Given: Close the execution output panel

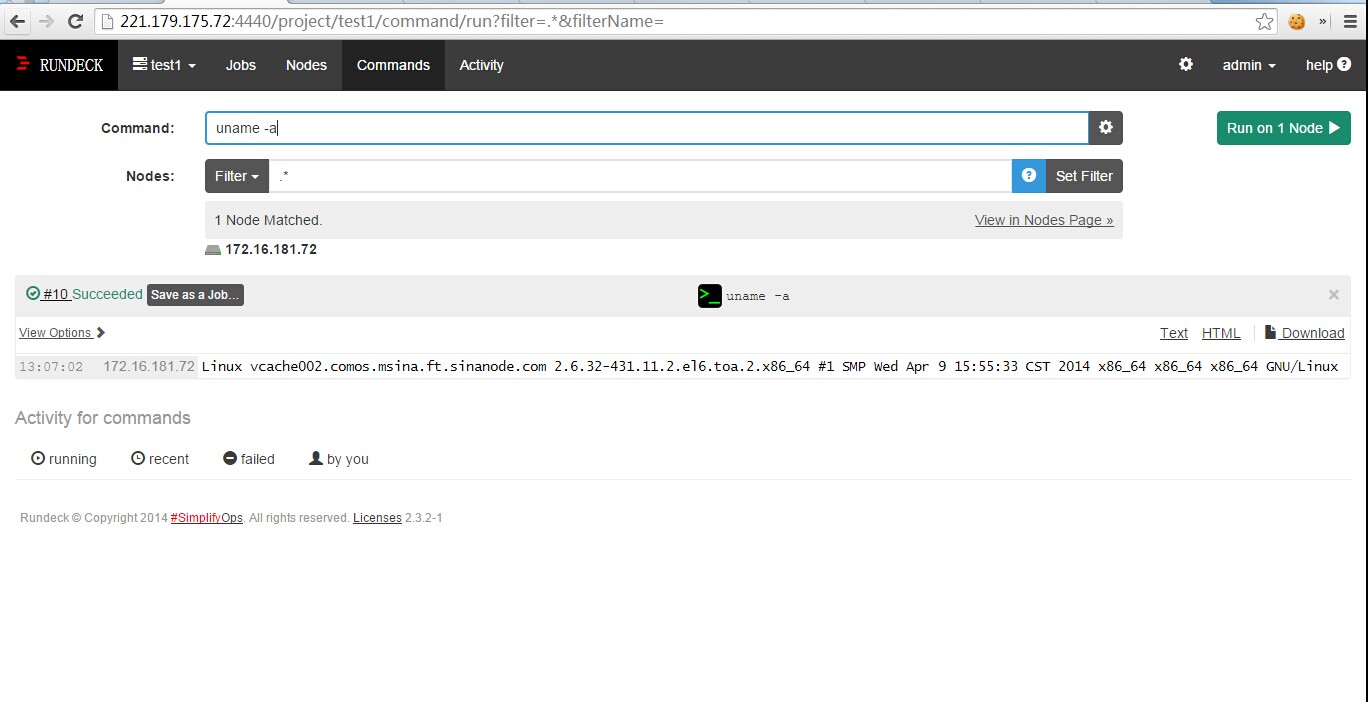Looking at the screenshot, I should pos(1333,295).
